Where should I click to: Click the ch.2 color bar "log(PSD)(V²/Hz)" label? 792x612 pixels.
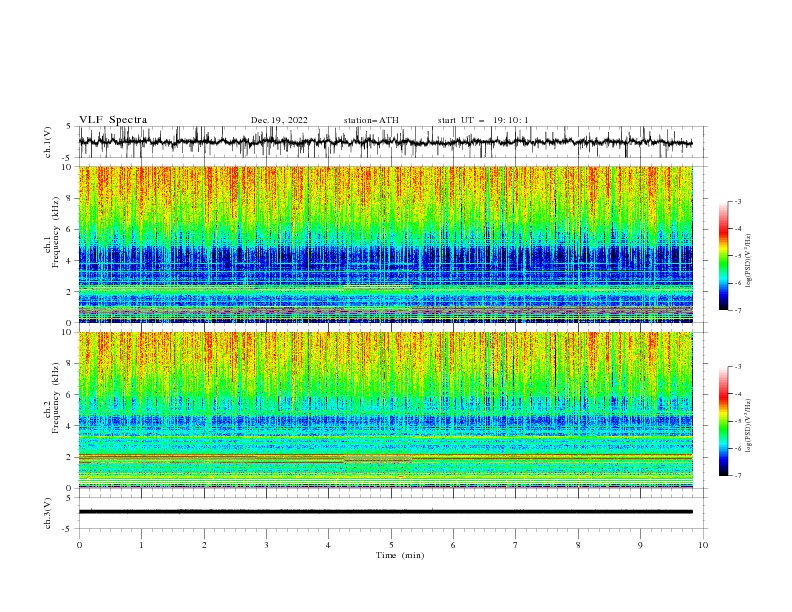(x=748, y=426)
